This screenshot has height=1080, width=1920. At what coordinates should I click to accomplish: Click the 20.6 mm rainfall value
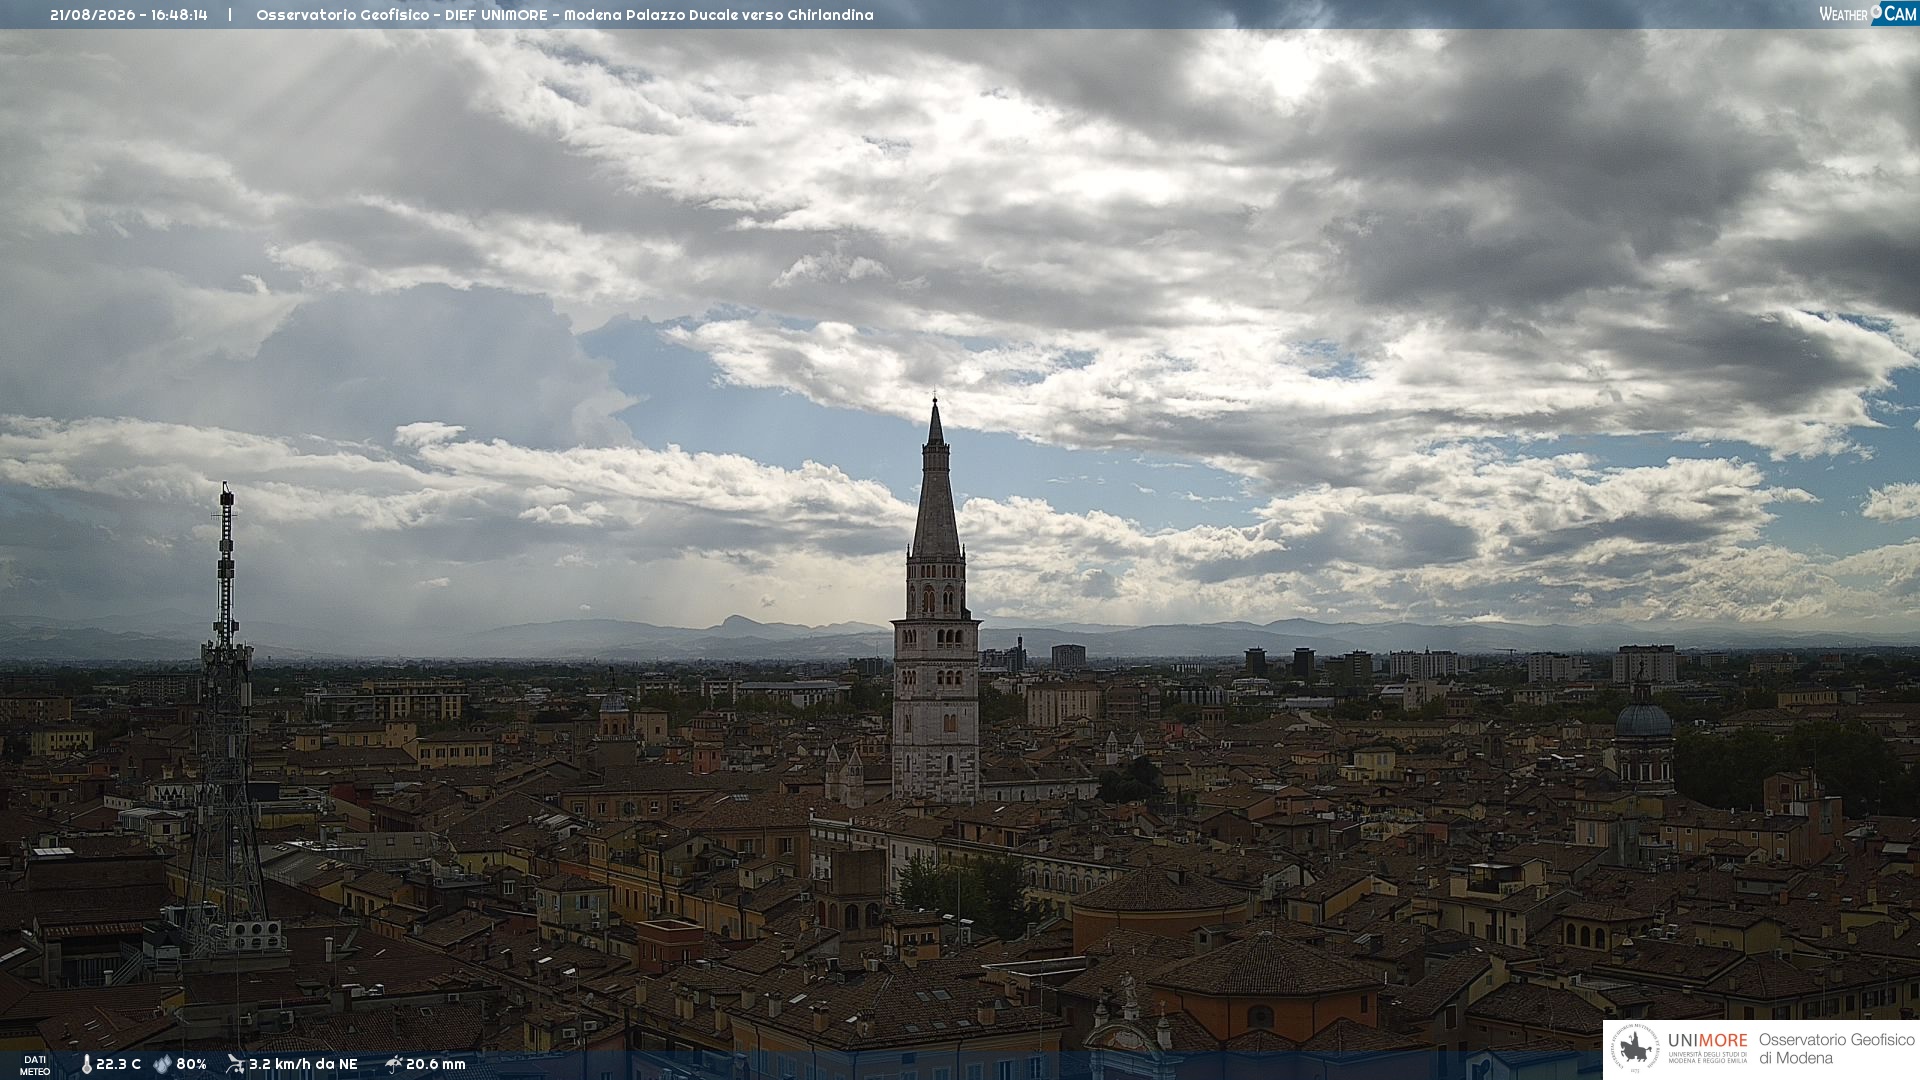(436, 1064)
